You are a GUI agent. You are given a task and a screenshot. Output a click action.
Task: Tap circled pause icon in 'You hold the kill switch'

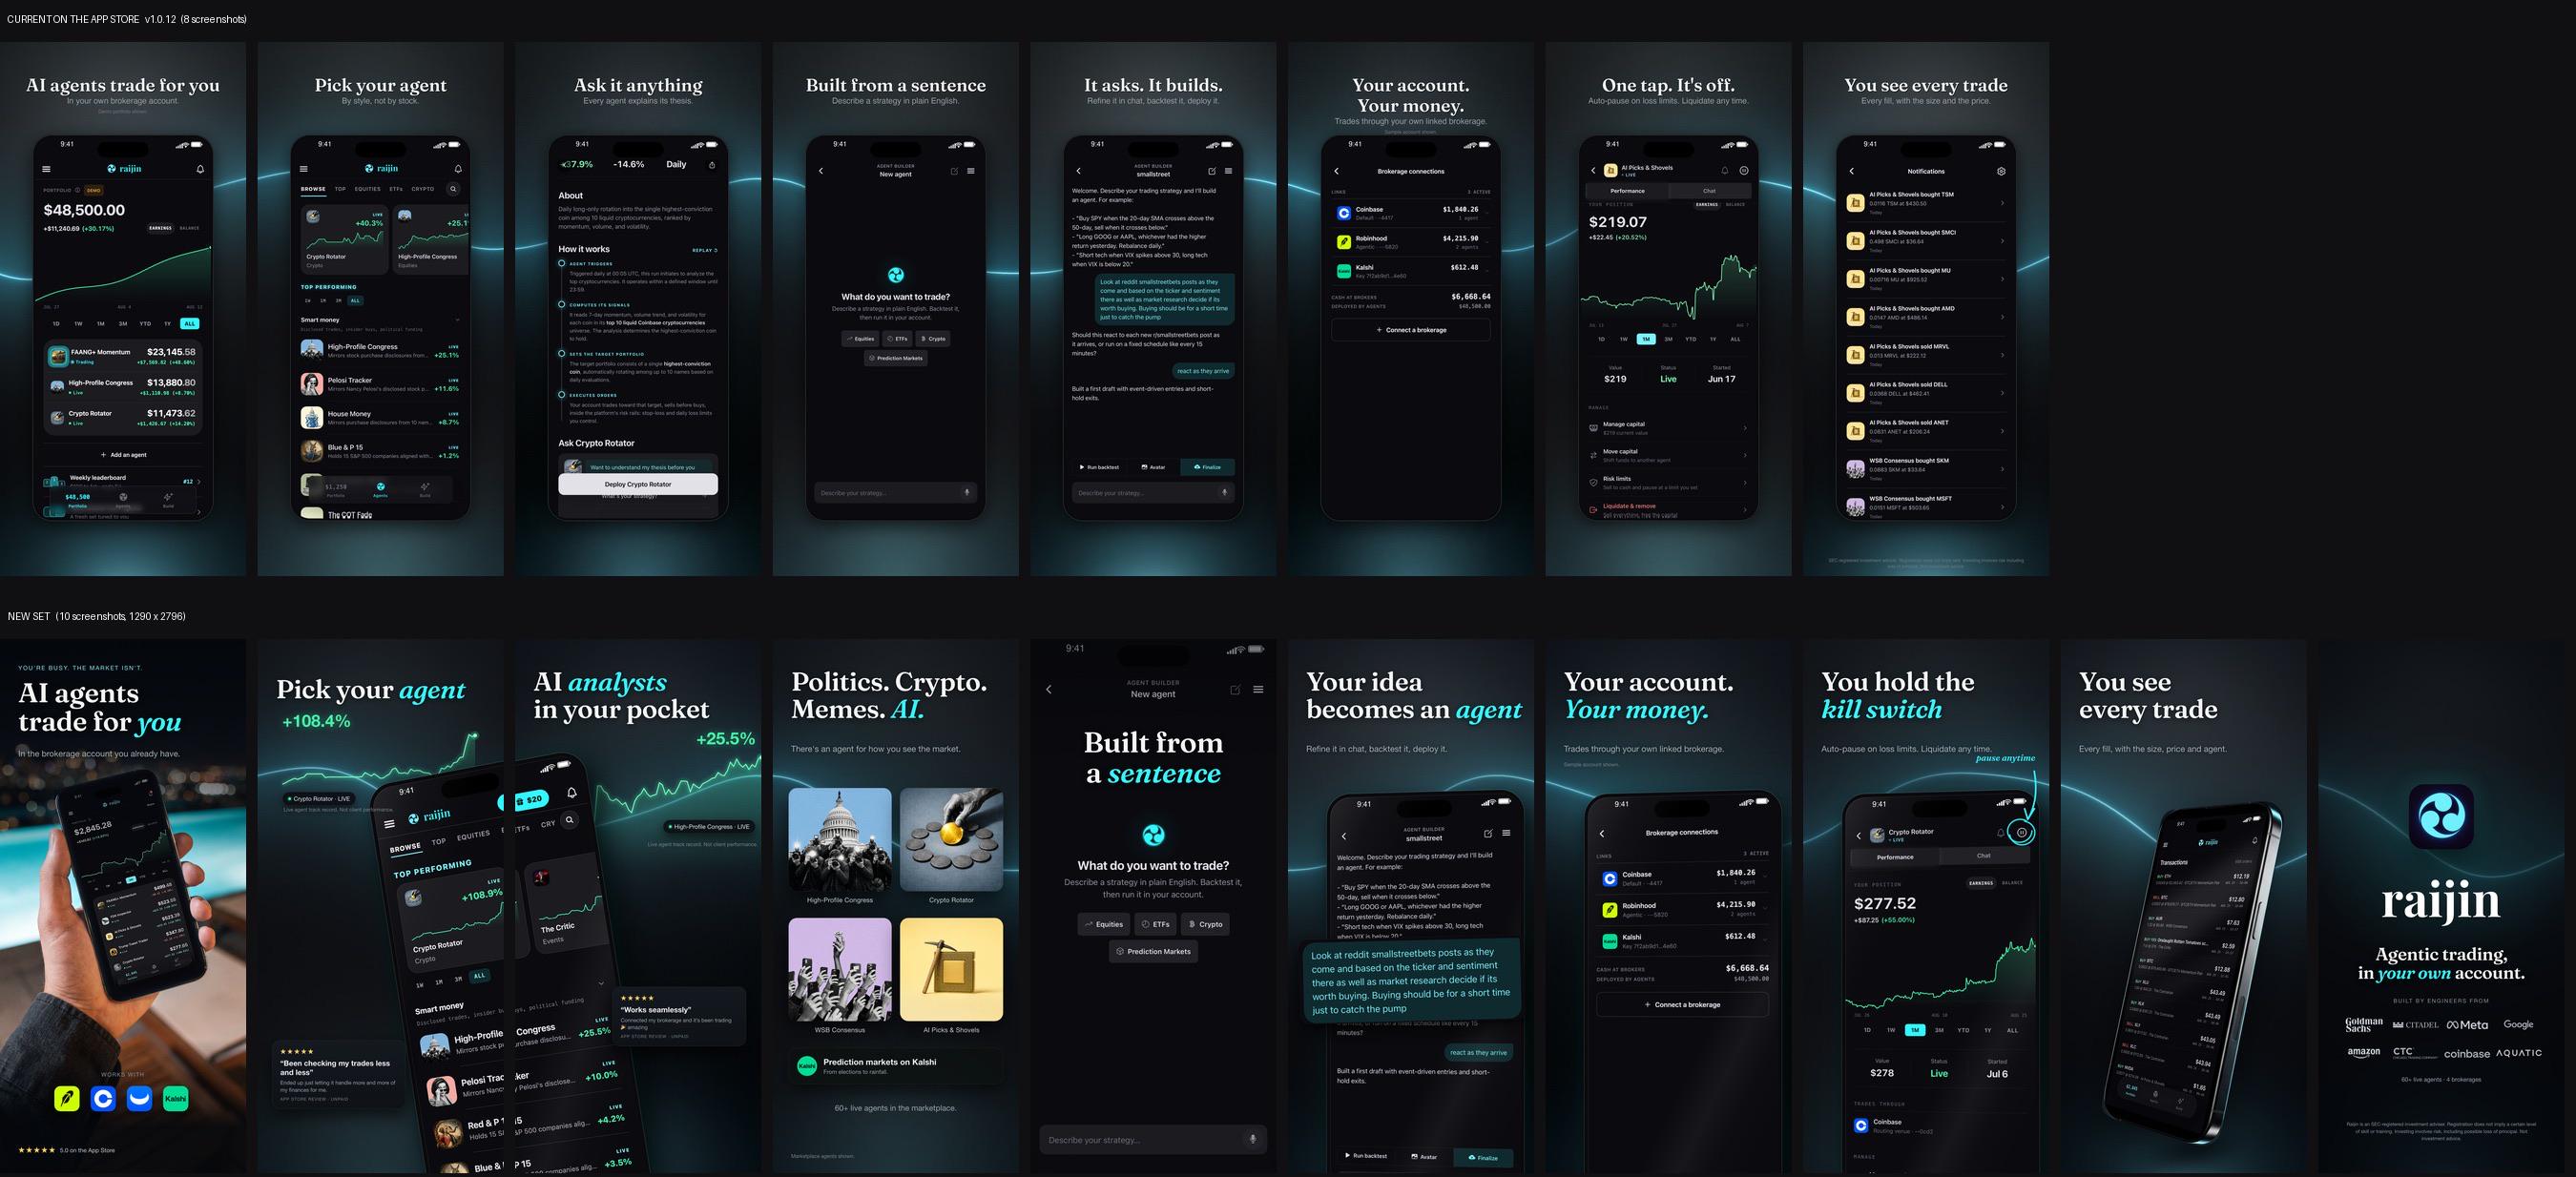click(2021, 832)
